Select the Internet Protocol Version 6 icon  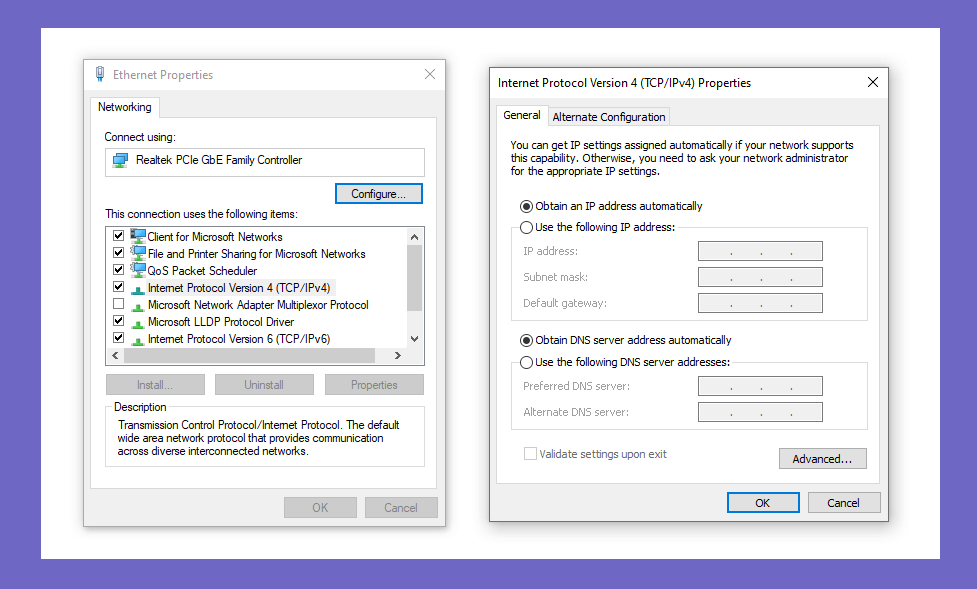pos(138,340)
